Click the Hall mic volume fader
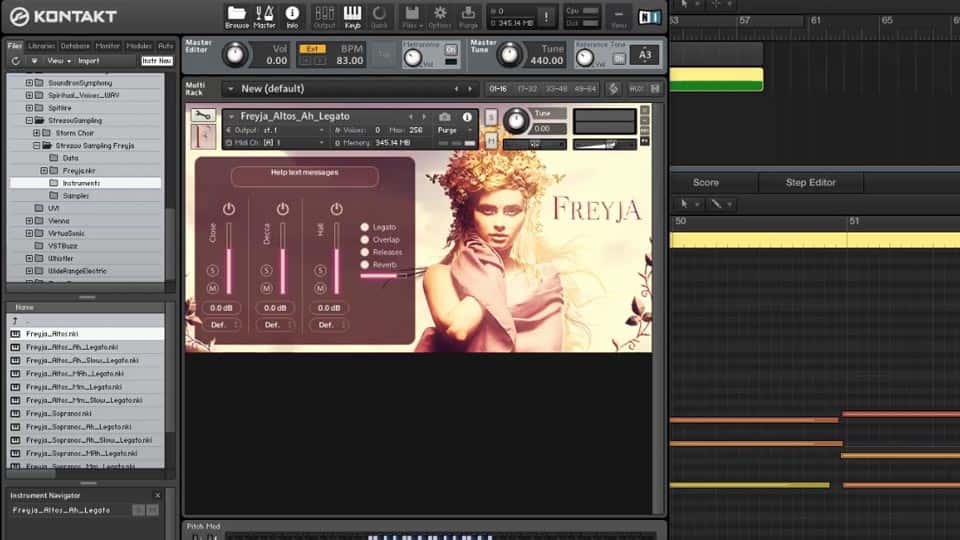The height and width of the screenshot is (540, 960). click(336, 258)
